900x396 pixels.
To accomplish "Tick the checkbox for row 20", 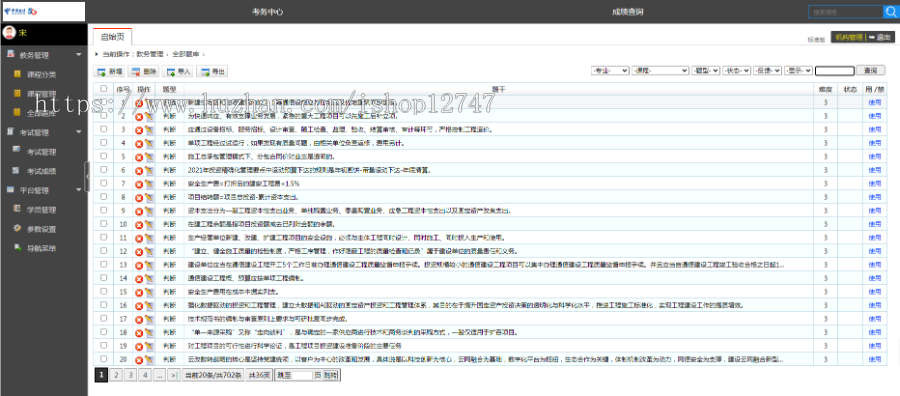I will click(x=103, y=359).
